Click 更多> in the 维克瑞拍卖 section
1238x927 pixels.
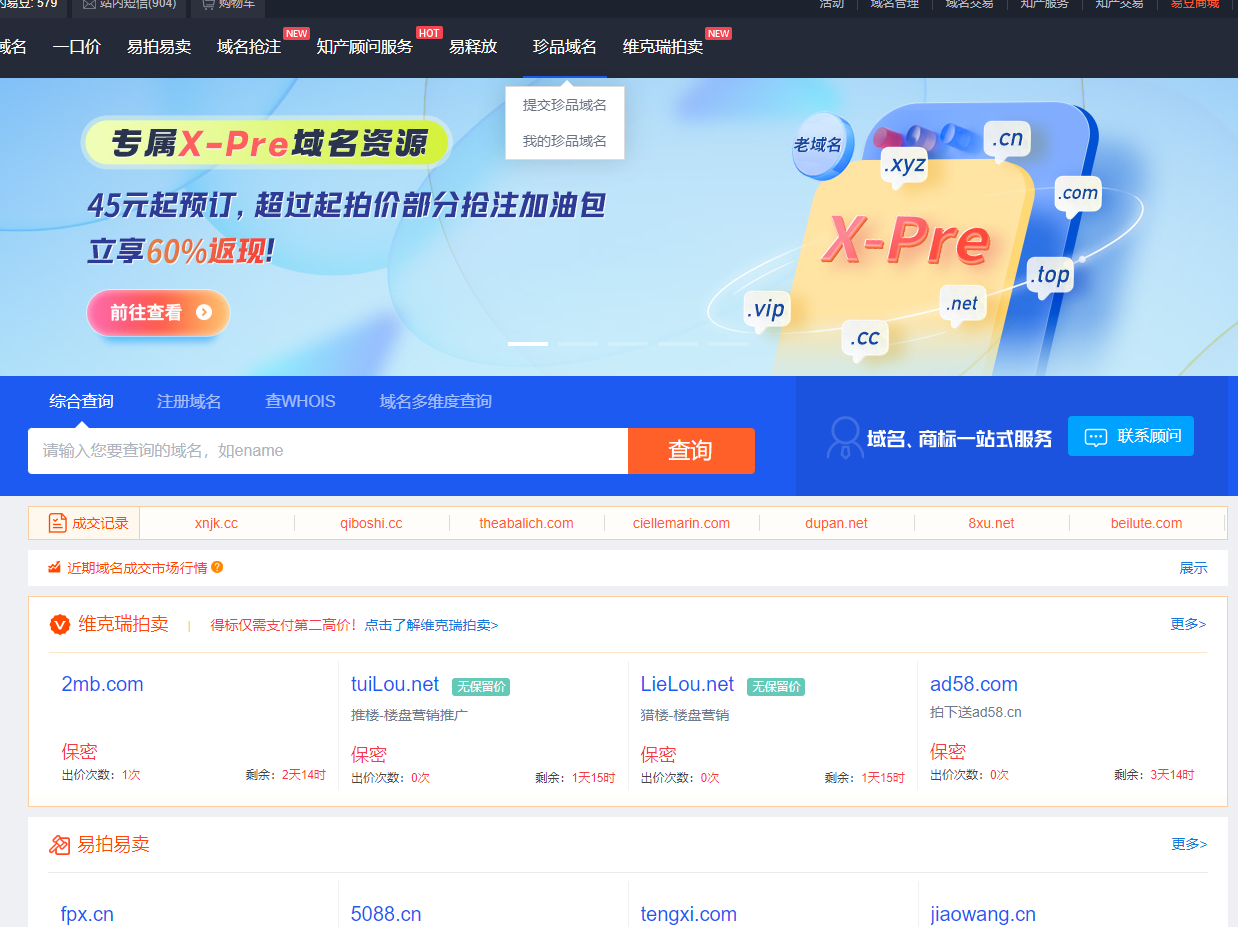(1188, 624)
